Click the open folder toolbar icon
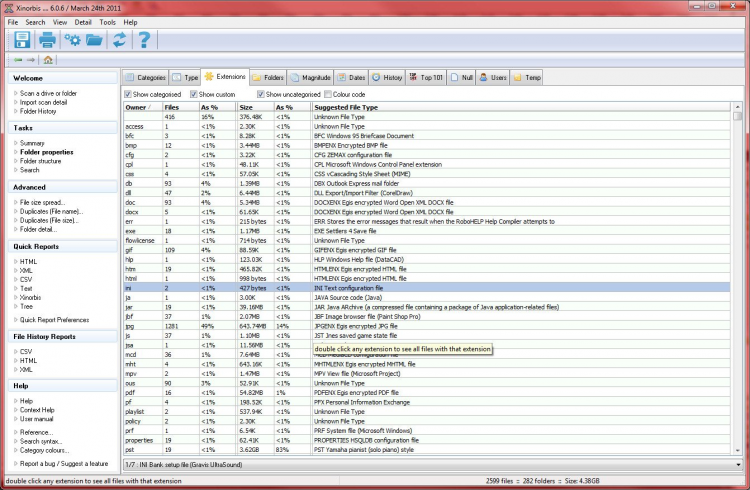Image resolution: width=750 pixels, height=490 pixels. point(95,40)
